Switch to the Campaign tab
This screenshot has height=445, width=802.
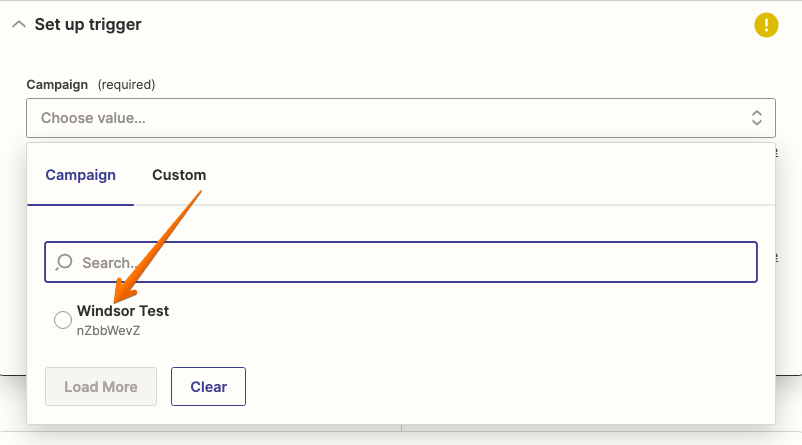coord(80,175)
